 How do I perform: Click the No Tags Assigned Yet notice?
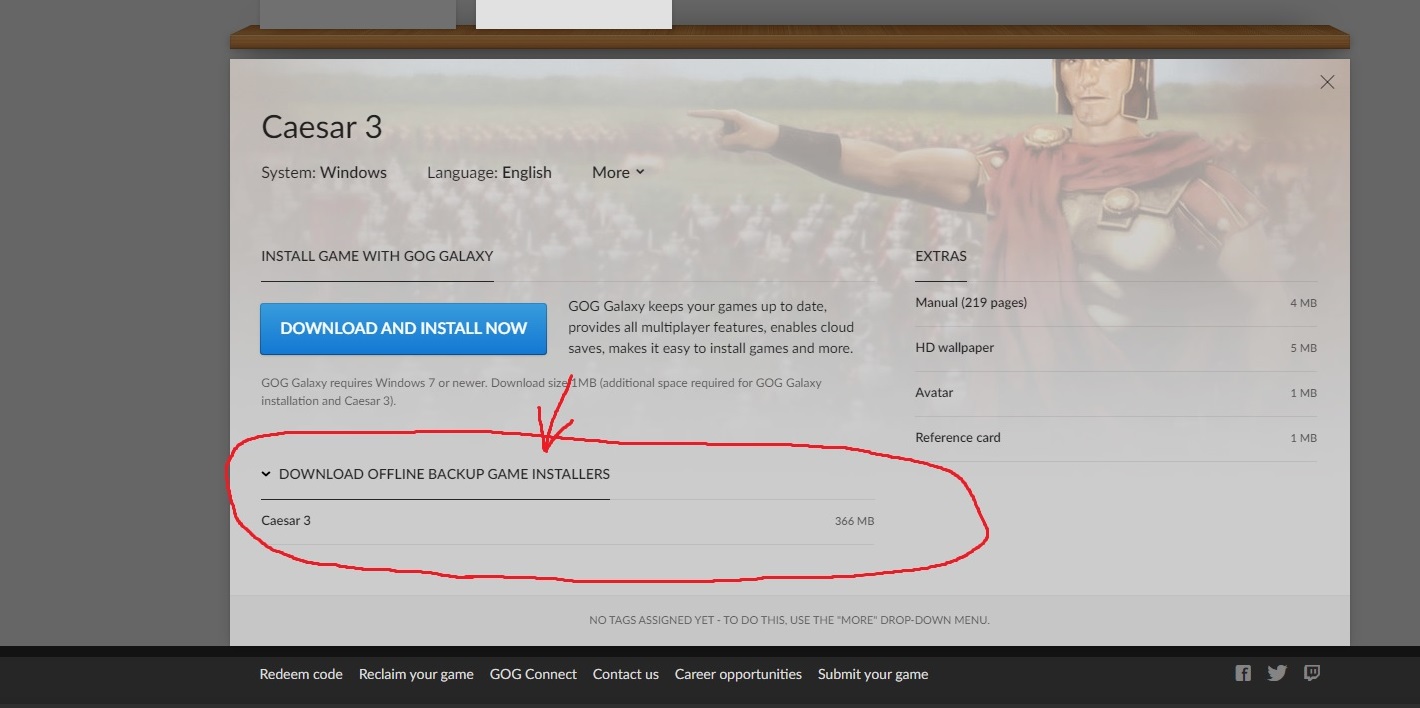pyautogui.click(x=789, y=620)
